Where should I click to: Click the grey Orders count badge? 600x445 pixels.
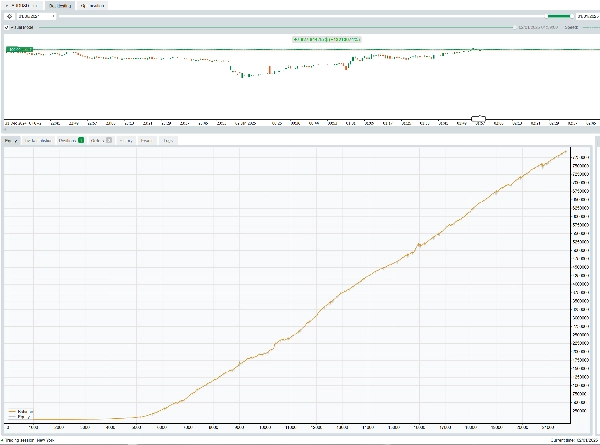click(107, 141)
